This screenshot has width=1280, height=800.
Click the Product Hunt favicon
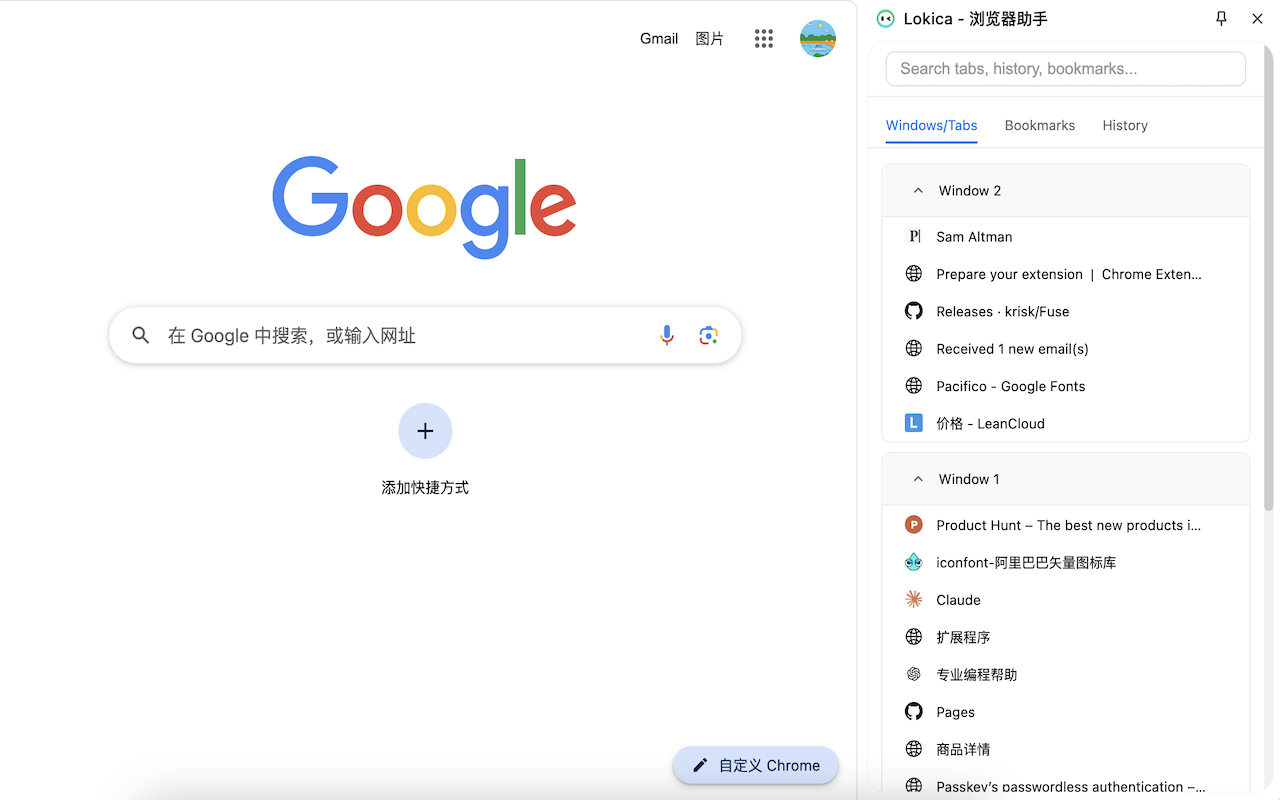[x=913, y=525]
